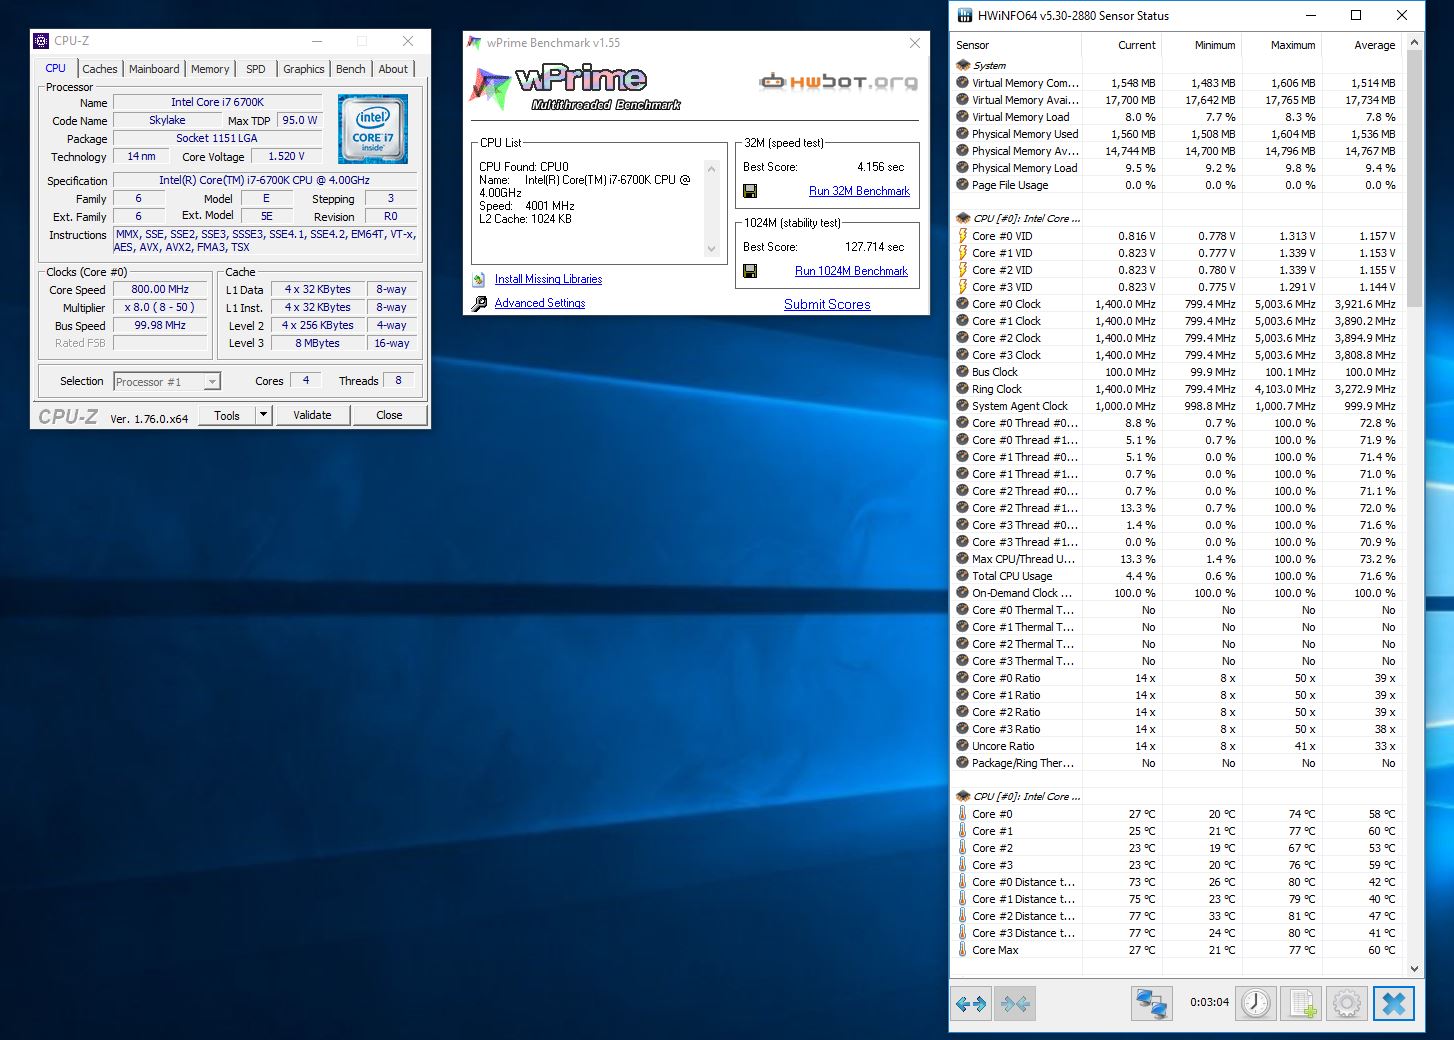Click the Core Speed value 800.00 MHz
The width and height of the screenshot is (1454, 1040).
coord(160,289)
